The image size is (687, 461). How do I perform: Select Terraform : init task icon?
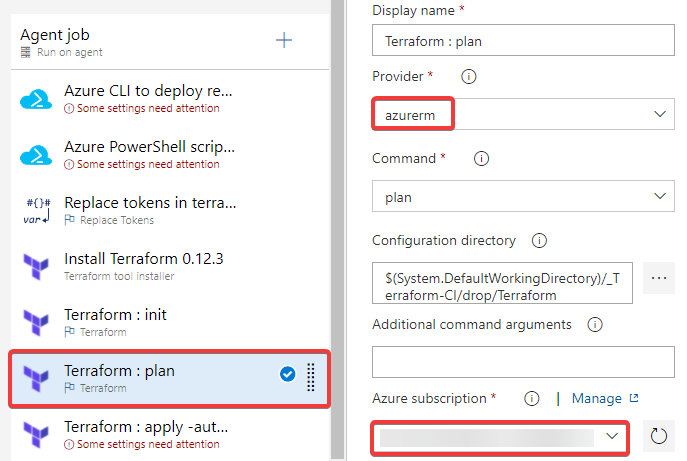36,323
